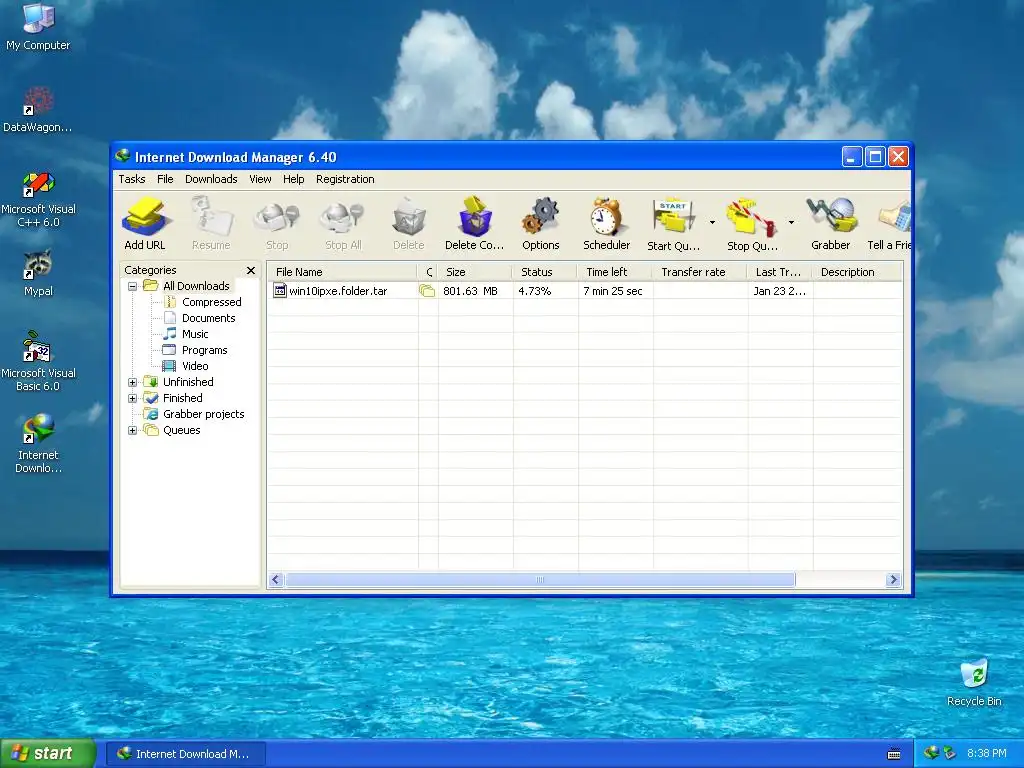Open the Start Queue dropdown arrow
This screenshot has height=768, width=1024.
coord(712,223)
